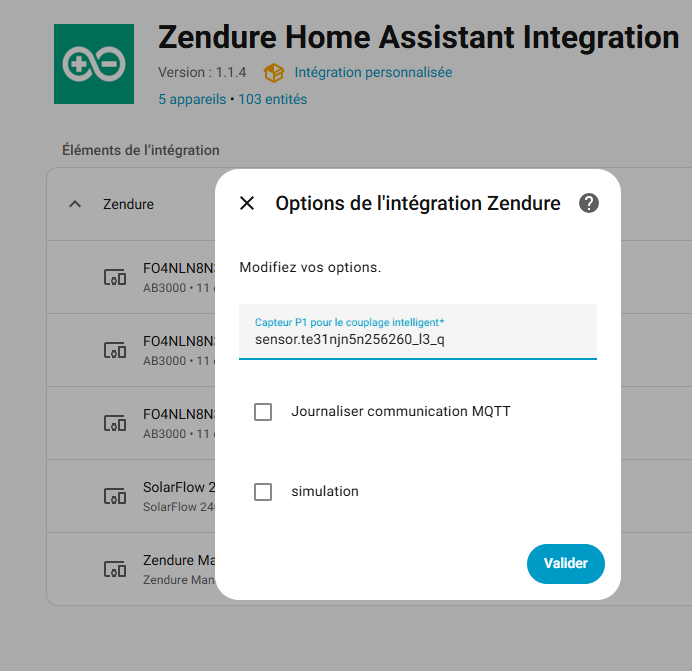Collapse the Zendure entry chevron
The width and height of the screenshot is (692, 671).
75,204
